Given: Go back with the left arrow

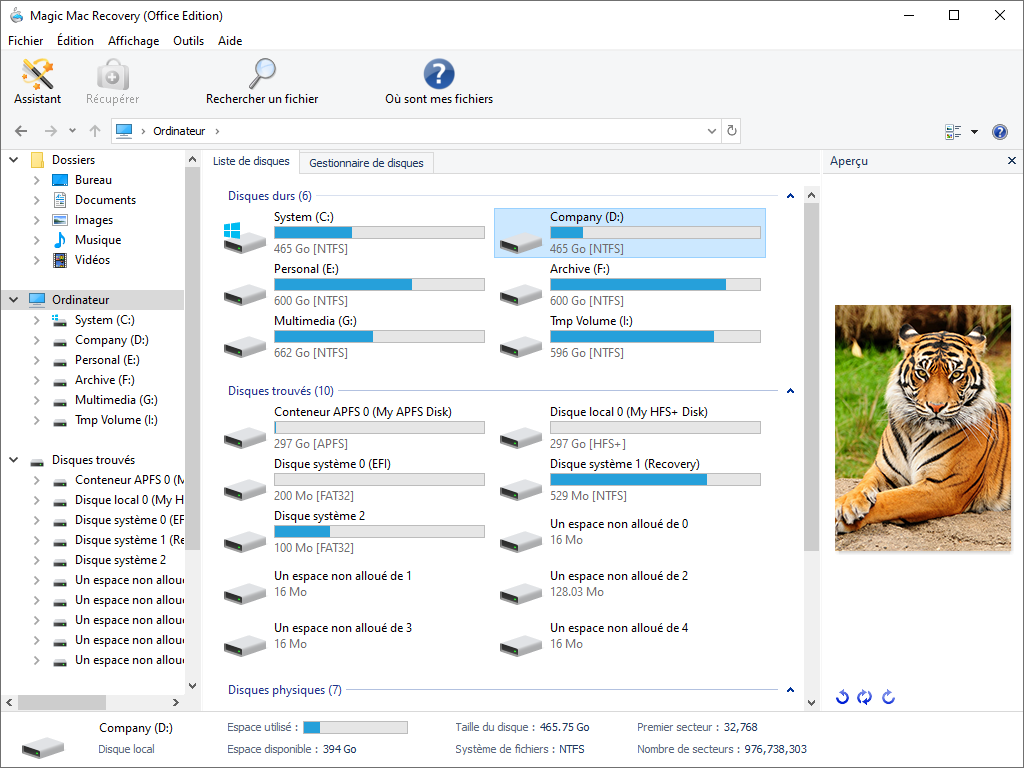Looking at the screenshot, I should [21, 131].
